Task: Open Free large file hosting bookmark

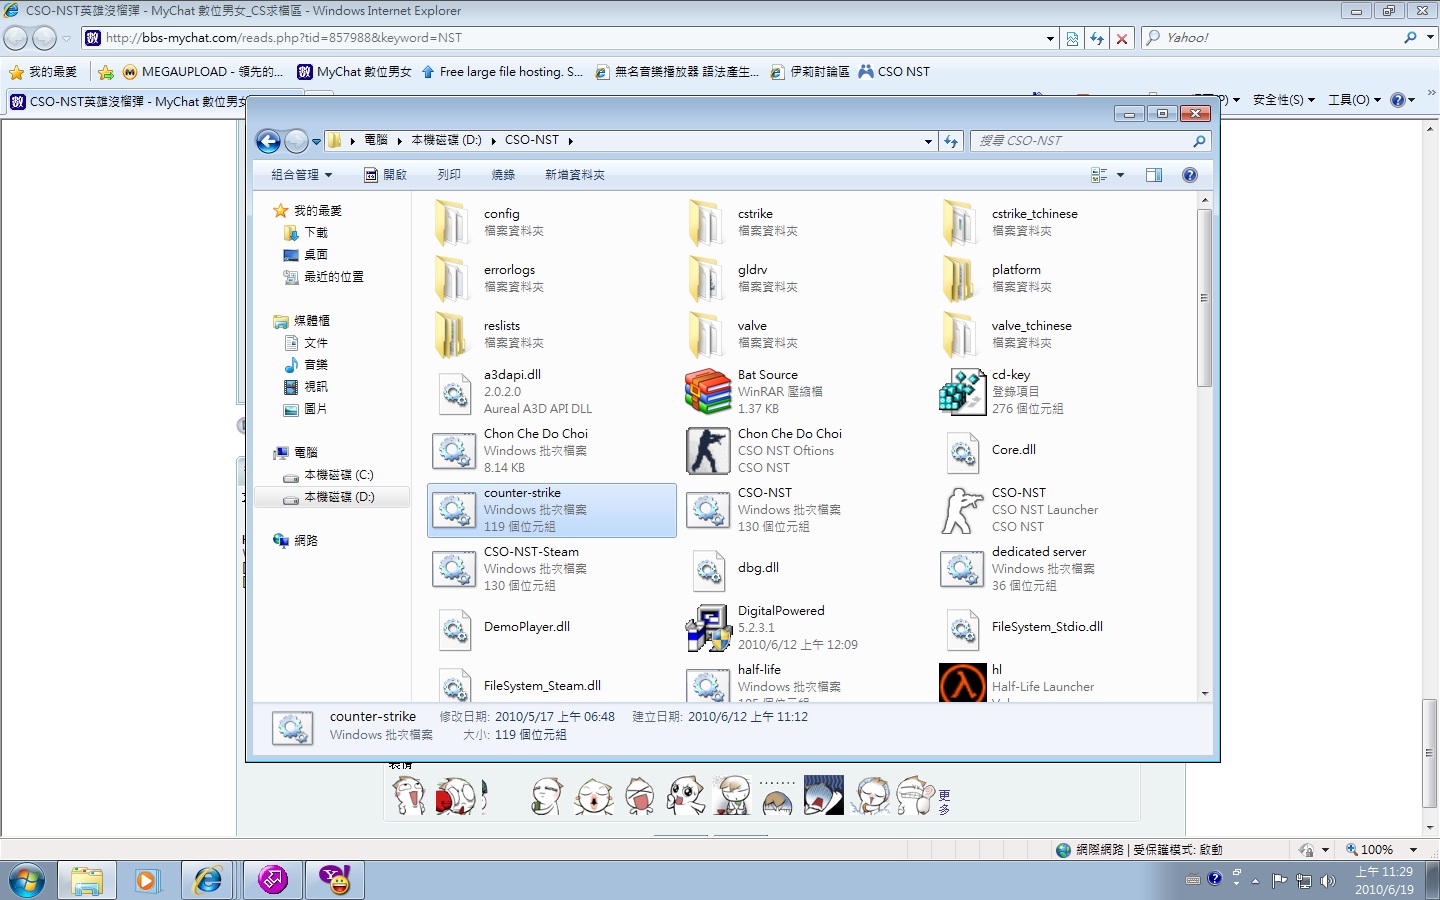Action: coord(502,72)
